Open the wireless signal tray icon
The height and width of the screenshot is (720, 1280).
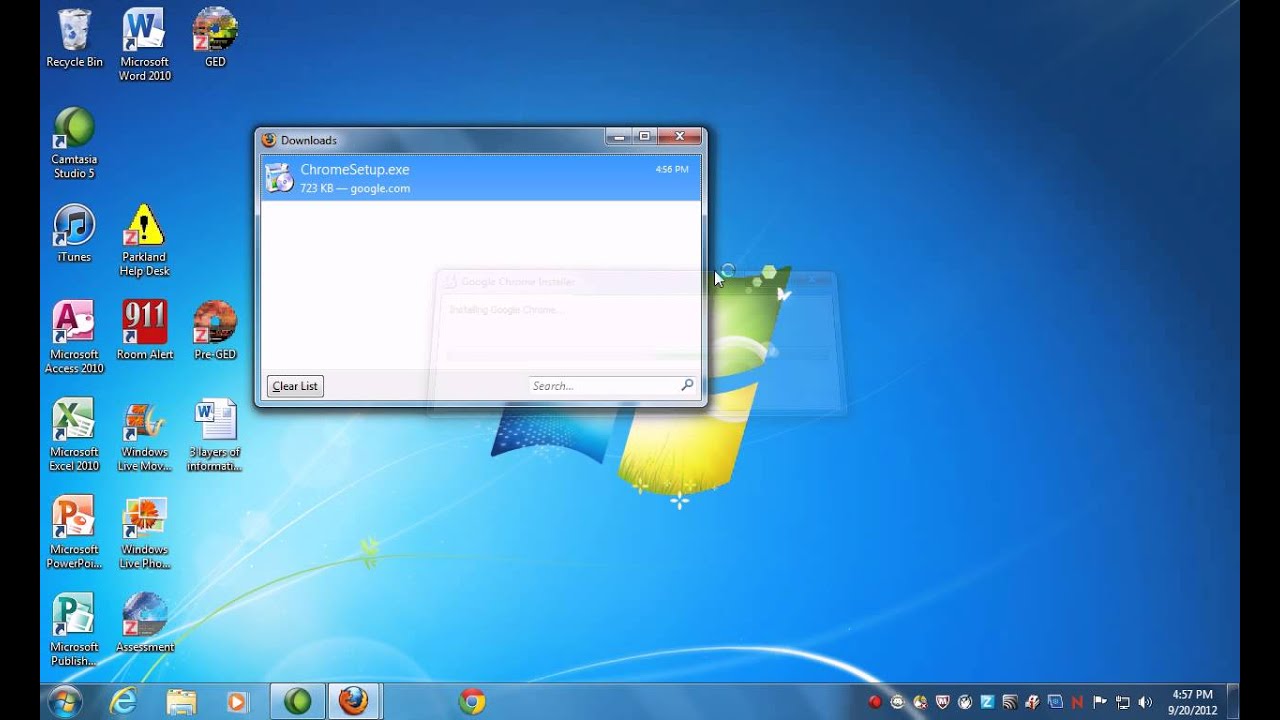(x=1009, y=702)
